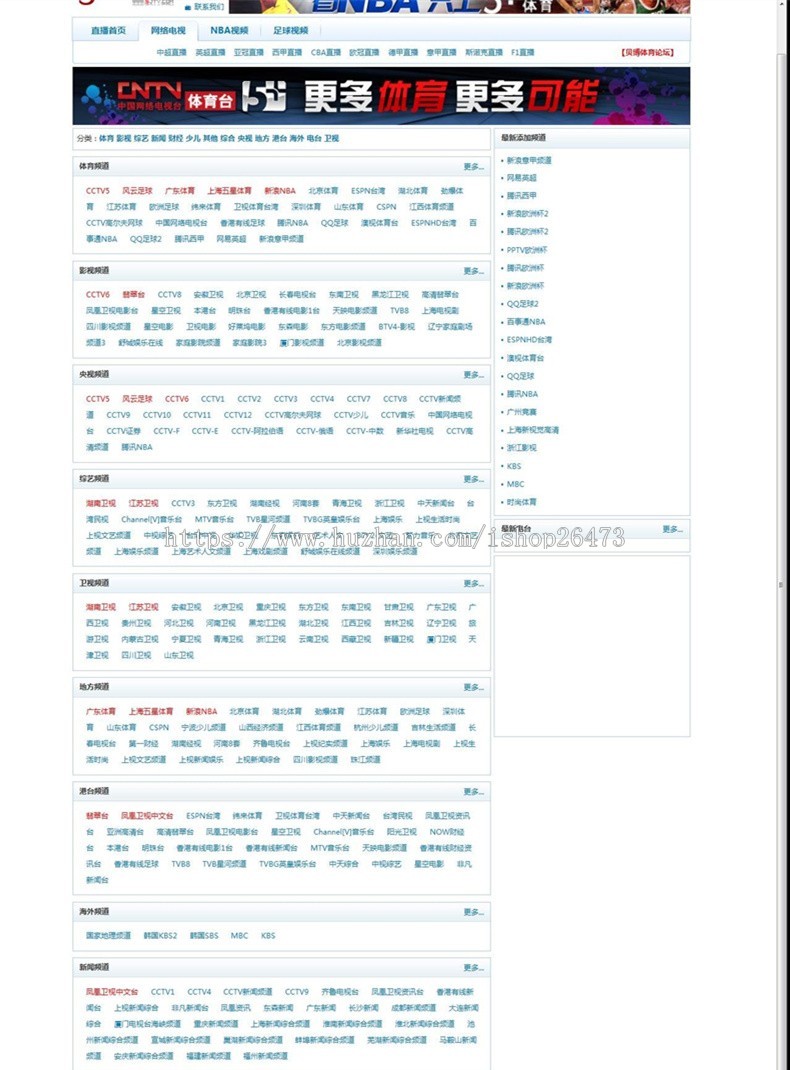Open the 欧冠直播 sub-navigation link
The height and width of the screenshot is (1070, 790).
coord(364,53)
